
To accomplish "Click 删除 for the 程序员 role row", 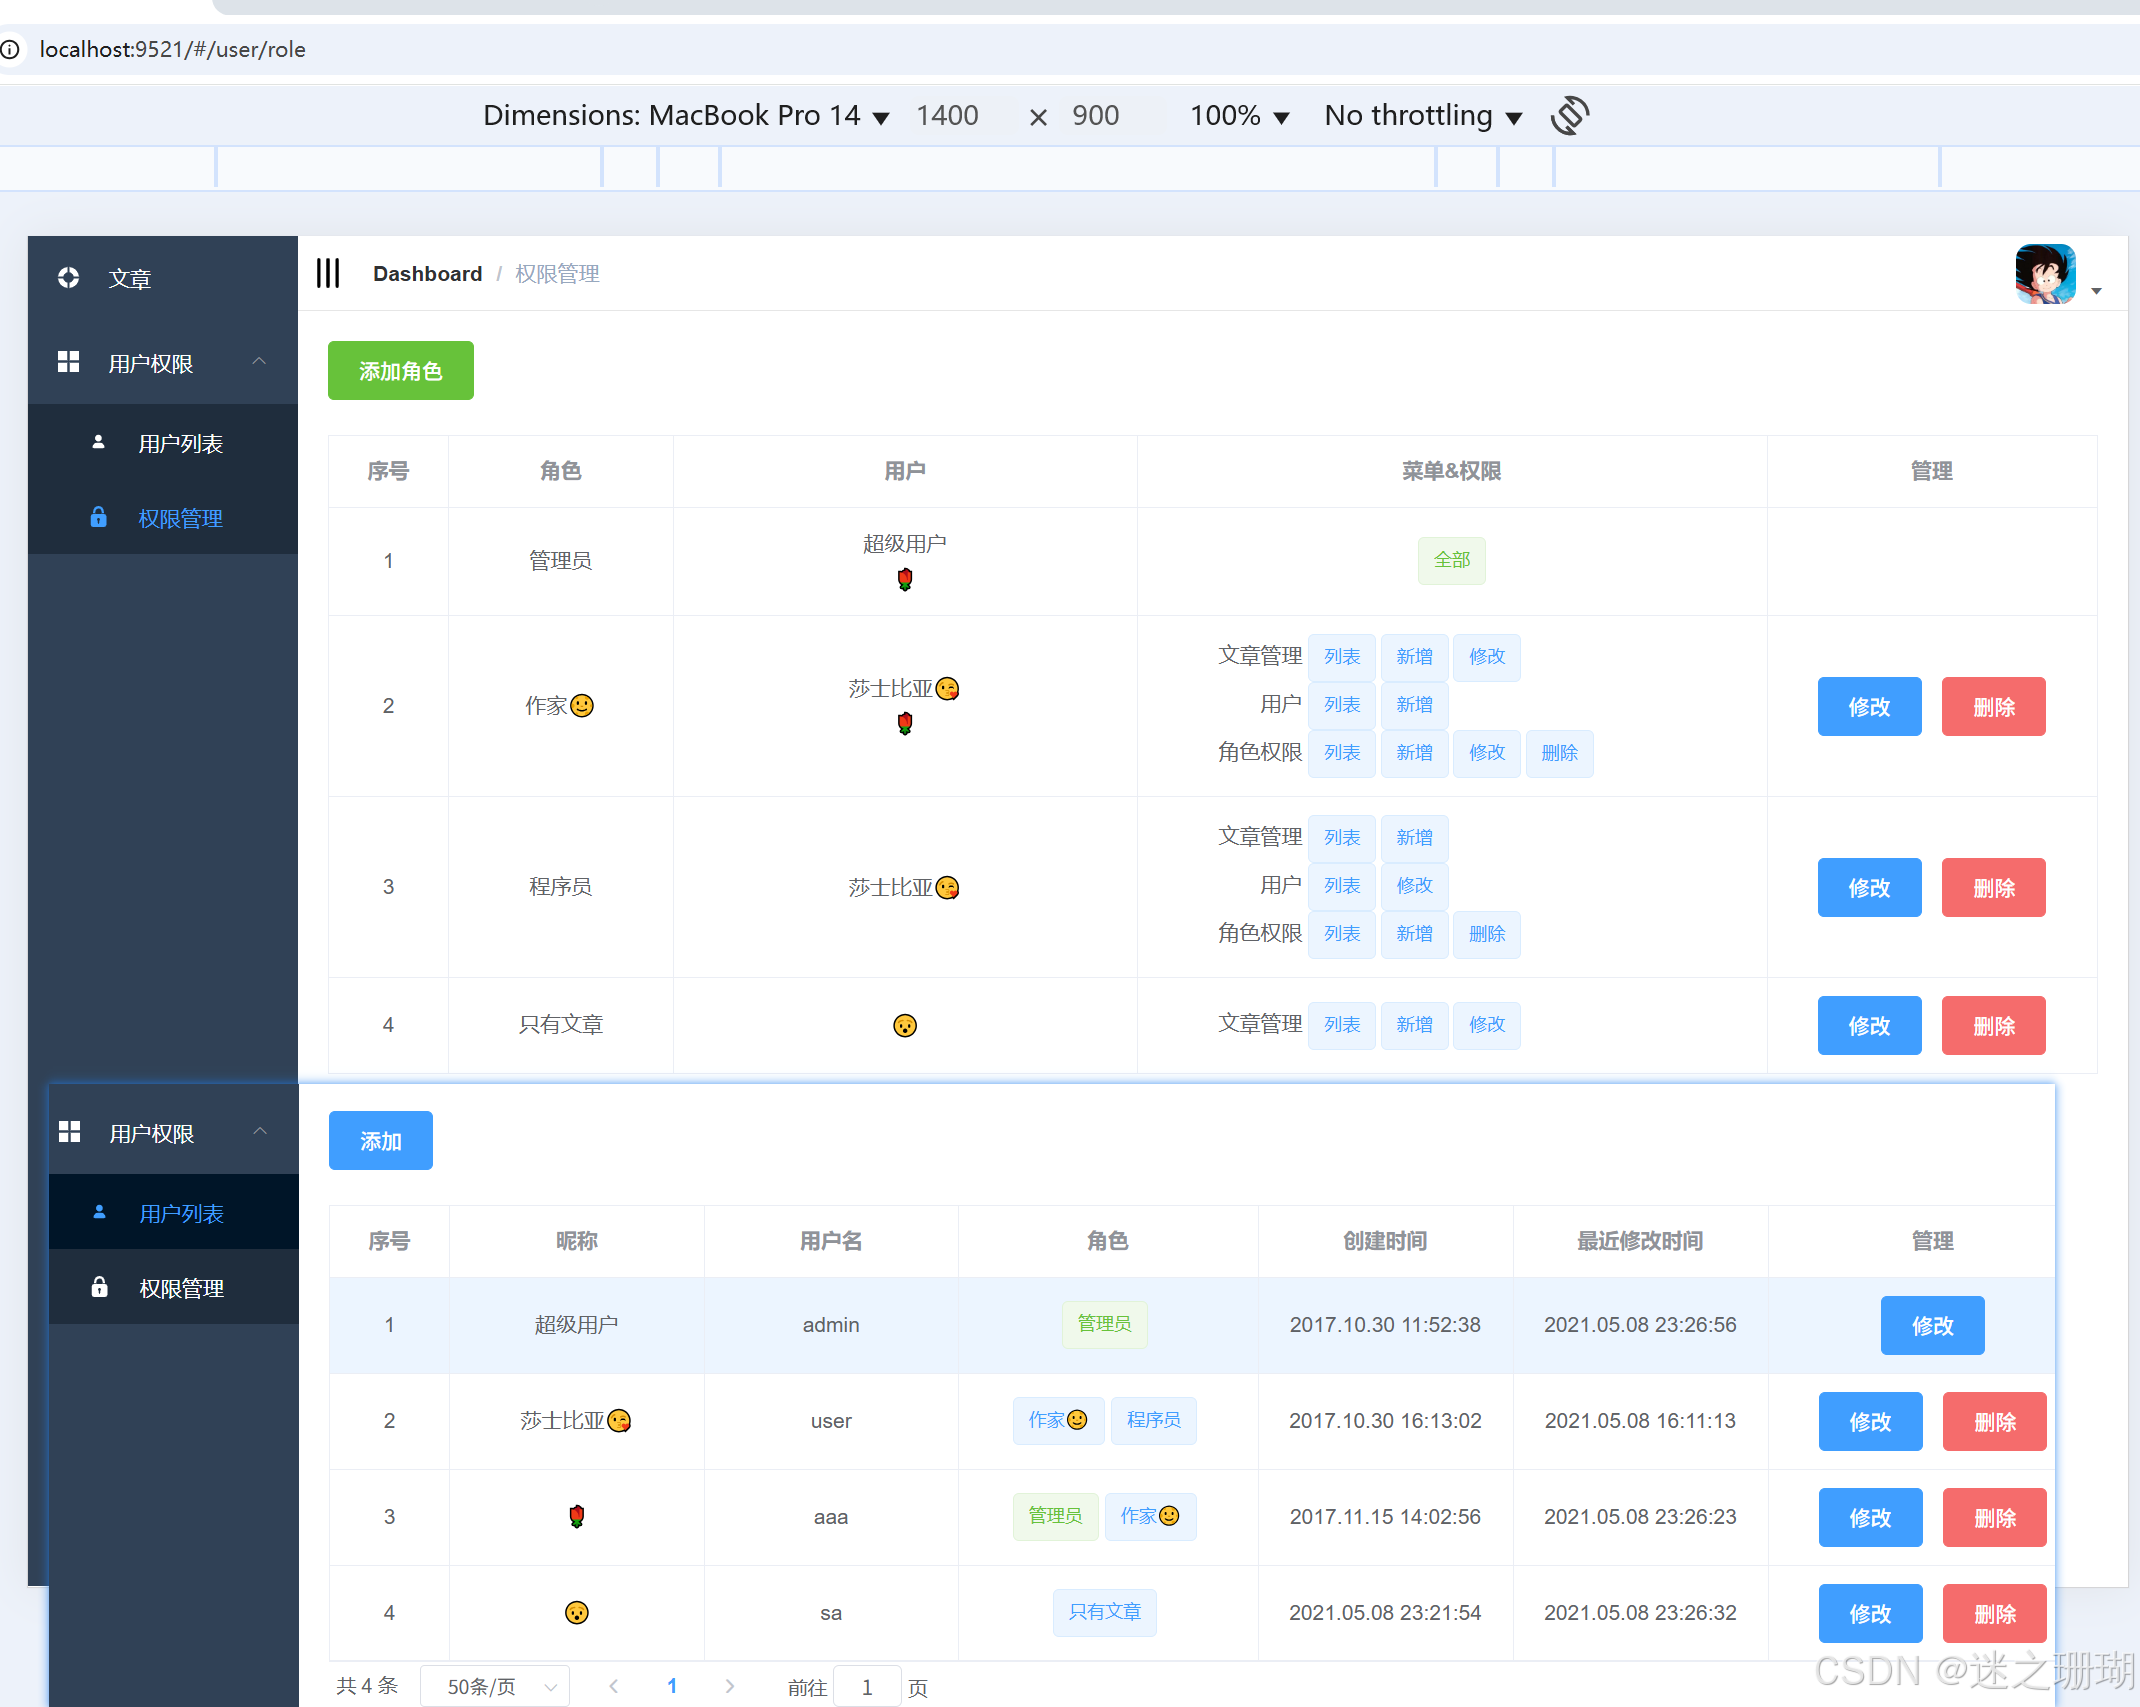I will pos(1993,887).
